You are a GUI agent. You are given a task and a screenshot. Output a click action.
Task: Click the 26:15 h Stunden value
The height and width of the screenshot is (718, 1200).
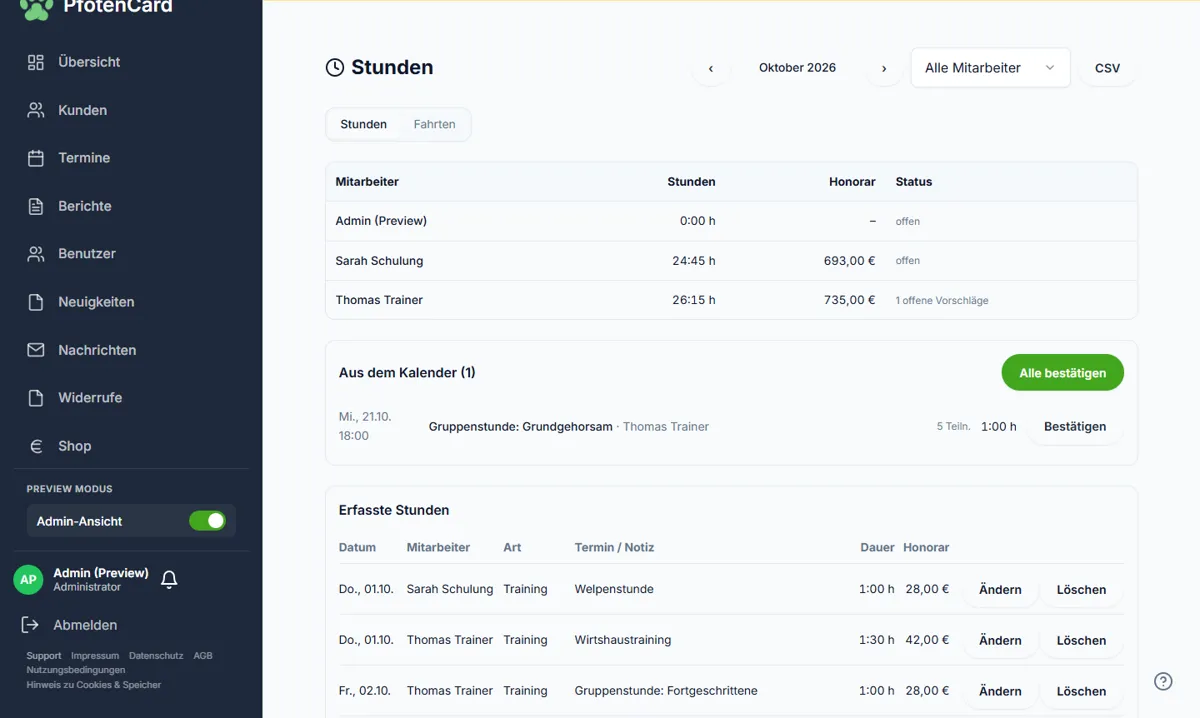[x=694, y=300]
